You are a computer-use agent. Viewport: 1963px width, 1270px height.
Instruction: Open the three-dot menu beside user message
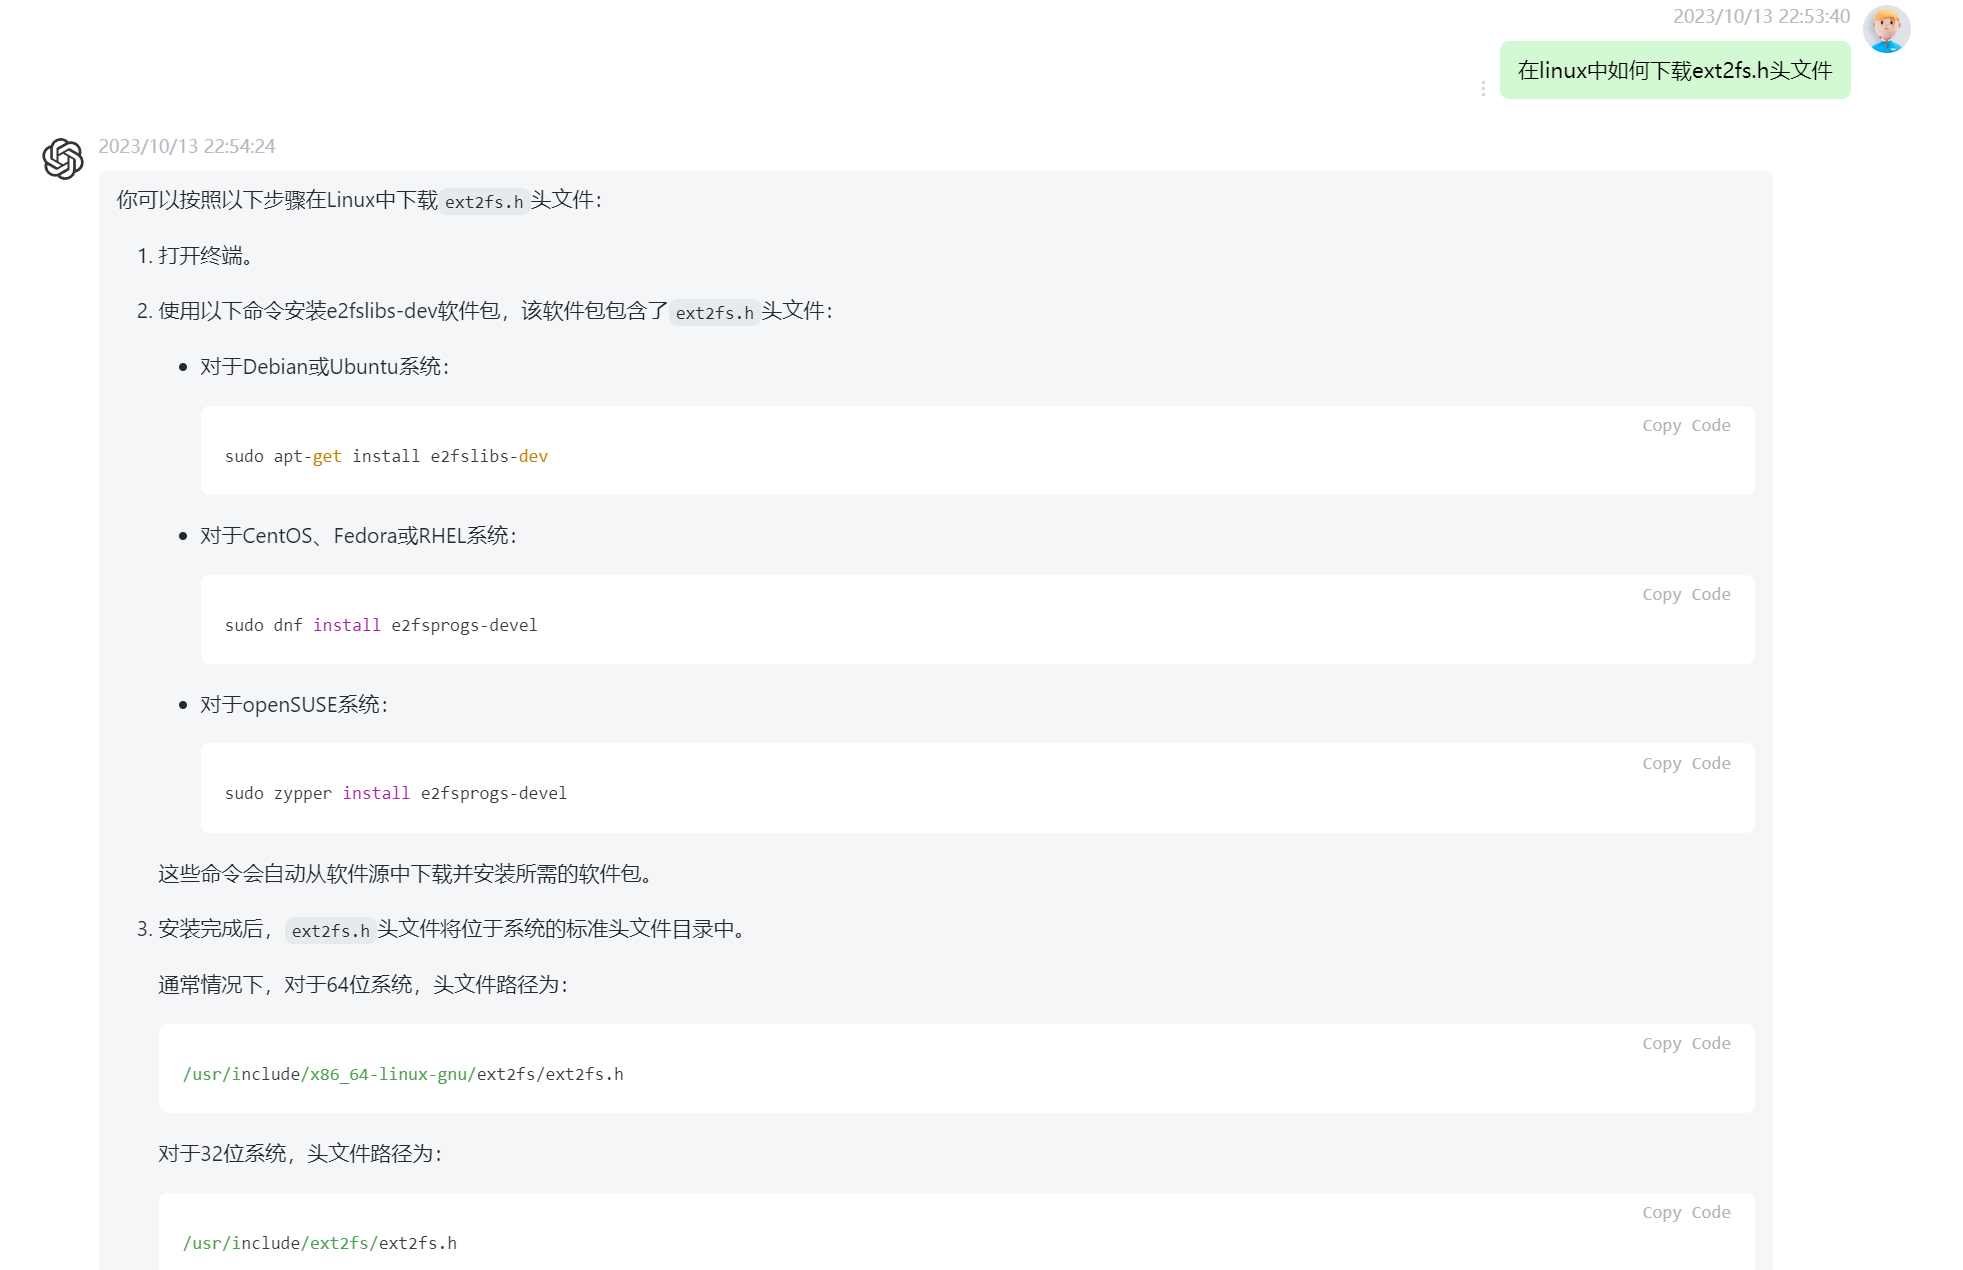[x=1483, y=89]
